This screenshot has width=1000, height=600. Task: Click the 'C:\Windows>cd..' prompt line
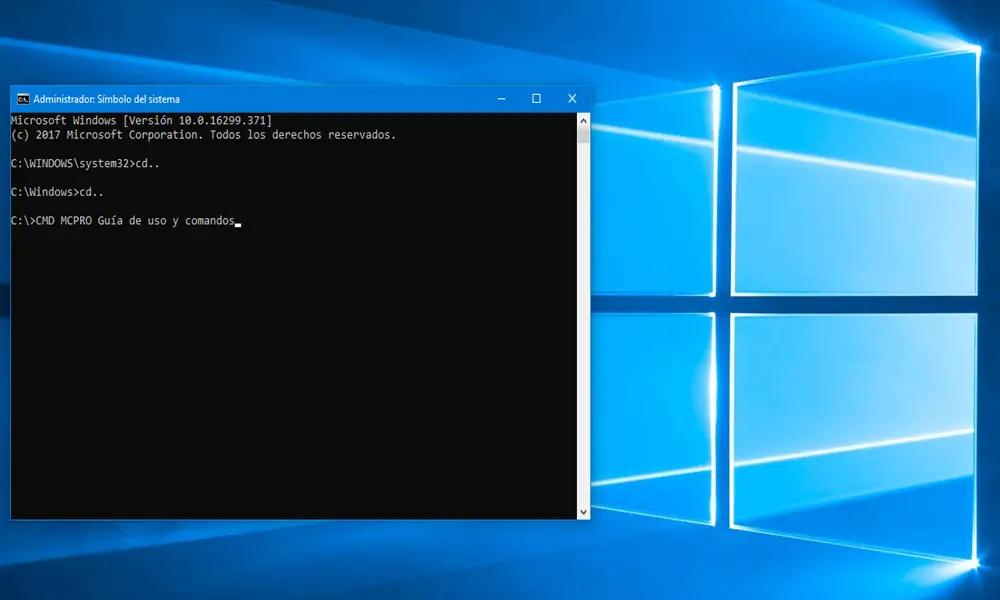point(57,192)
